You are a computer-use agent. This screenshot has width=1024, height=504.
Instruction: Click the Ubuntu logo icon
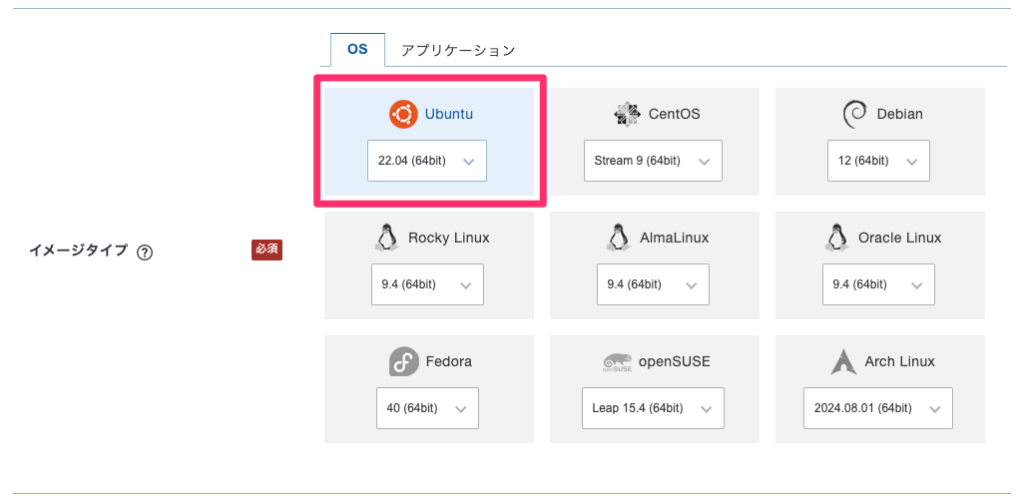tap(403, 115)
